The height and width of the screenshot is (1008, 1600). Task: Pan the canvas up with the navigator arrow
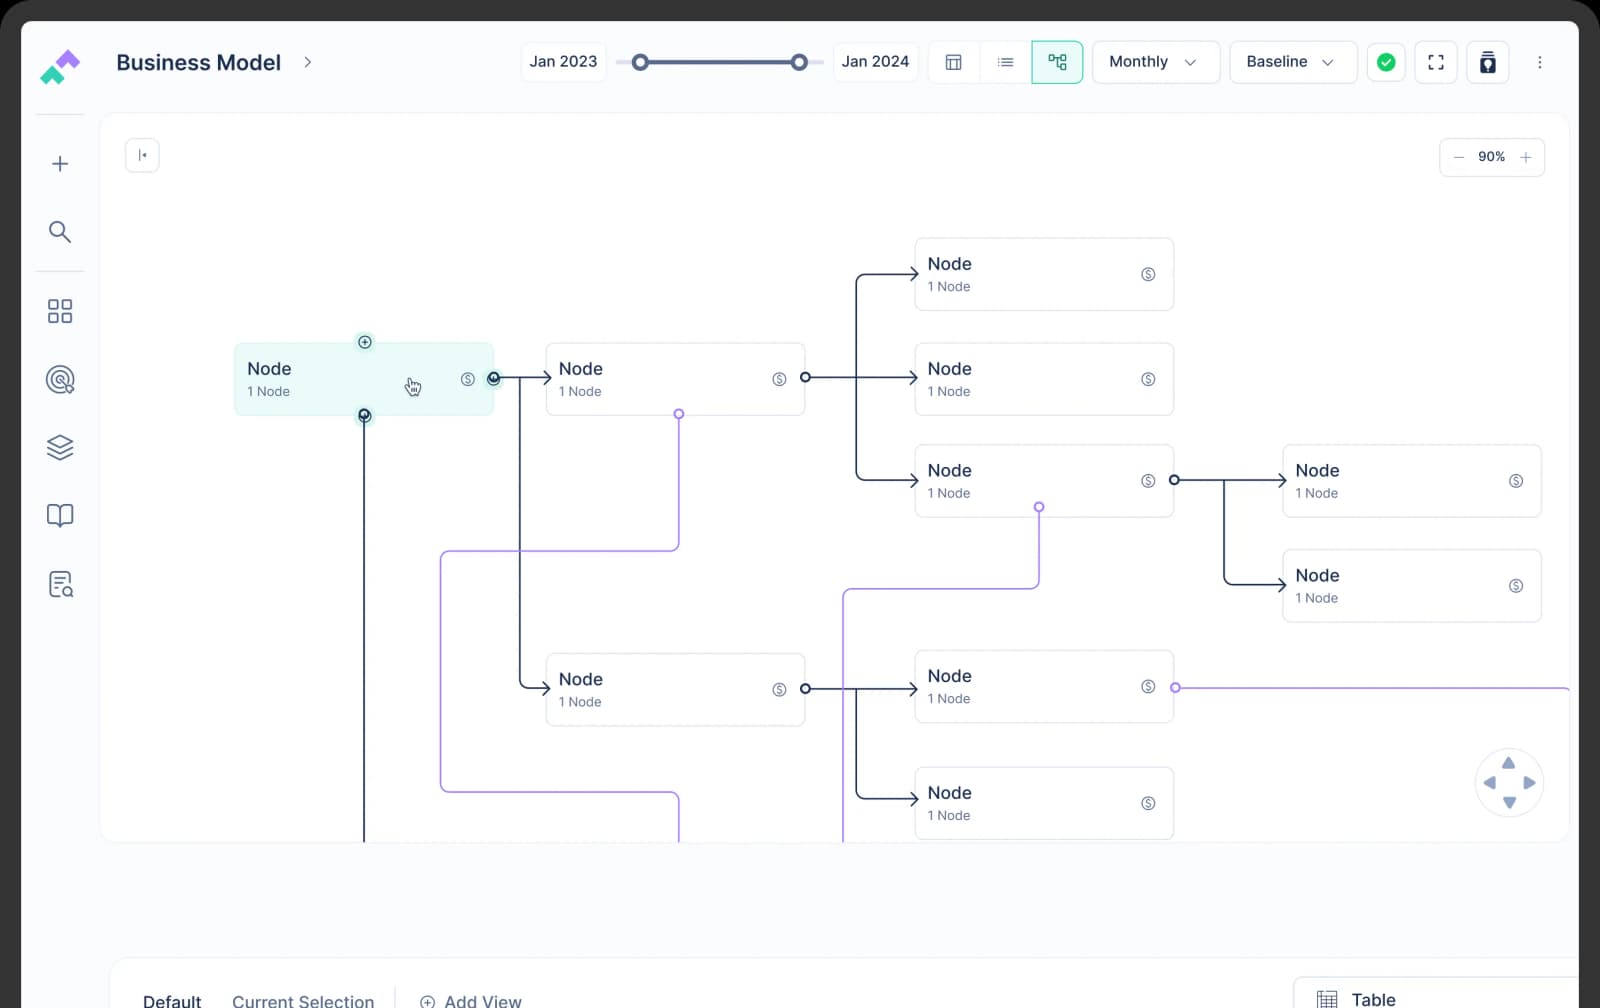click(1509, 763)
